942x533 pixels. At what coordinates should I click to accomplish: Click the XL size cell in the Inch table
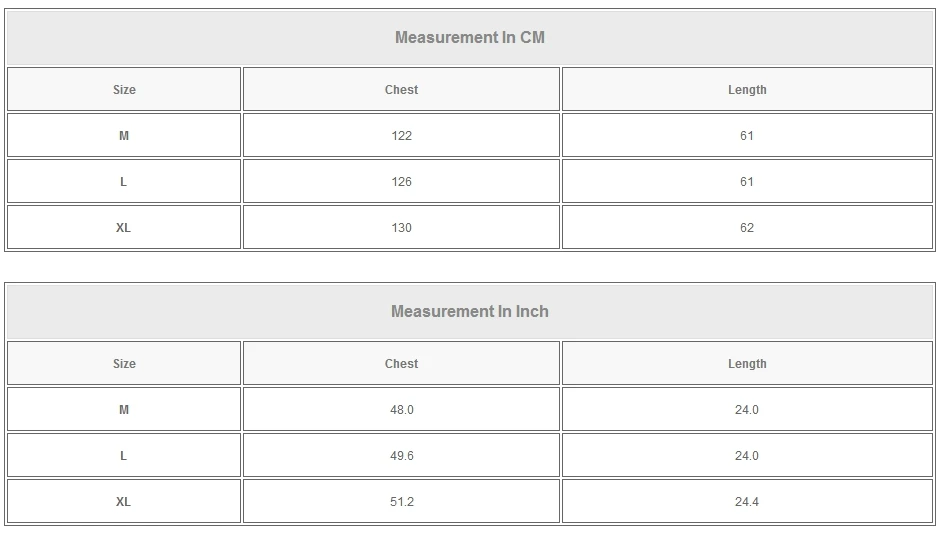pos(124,502)
